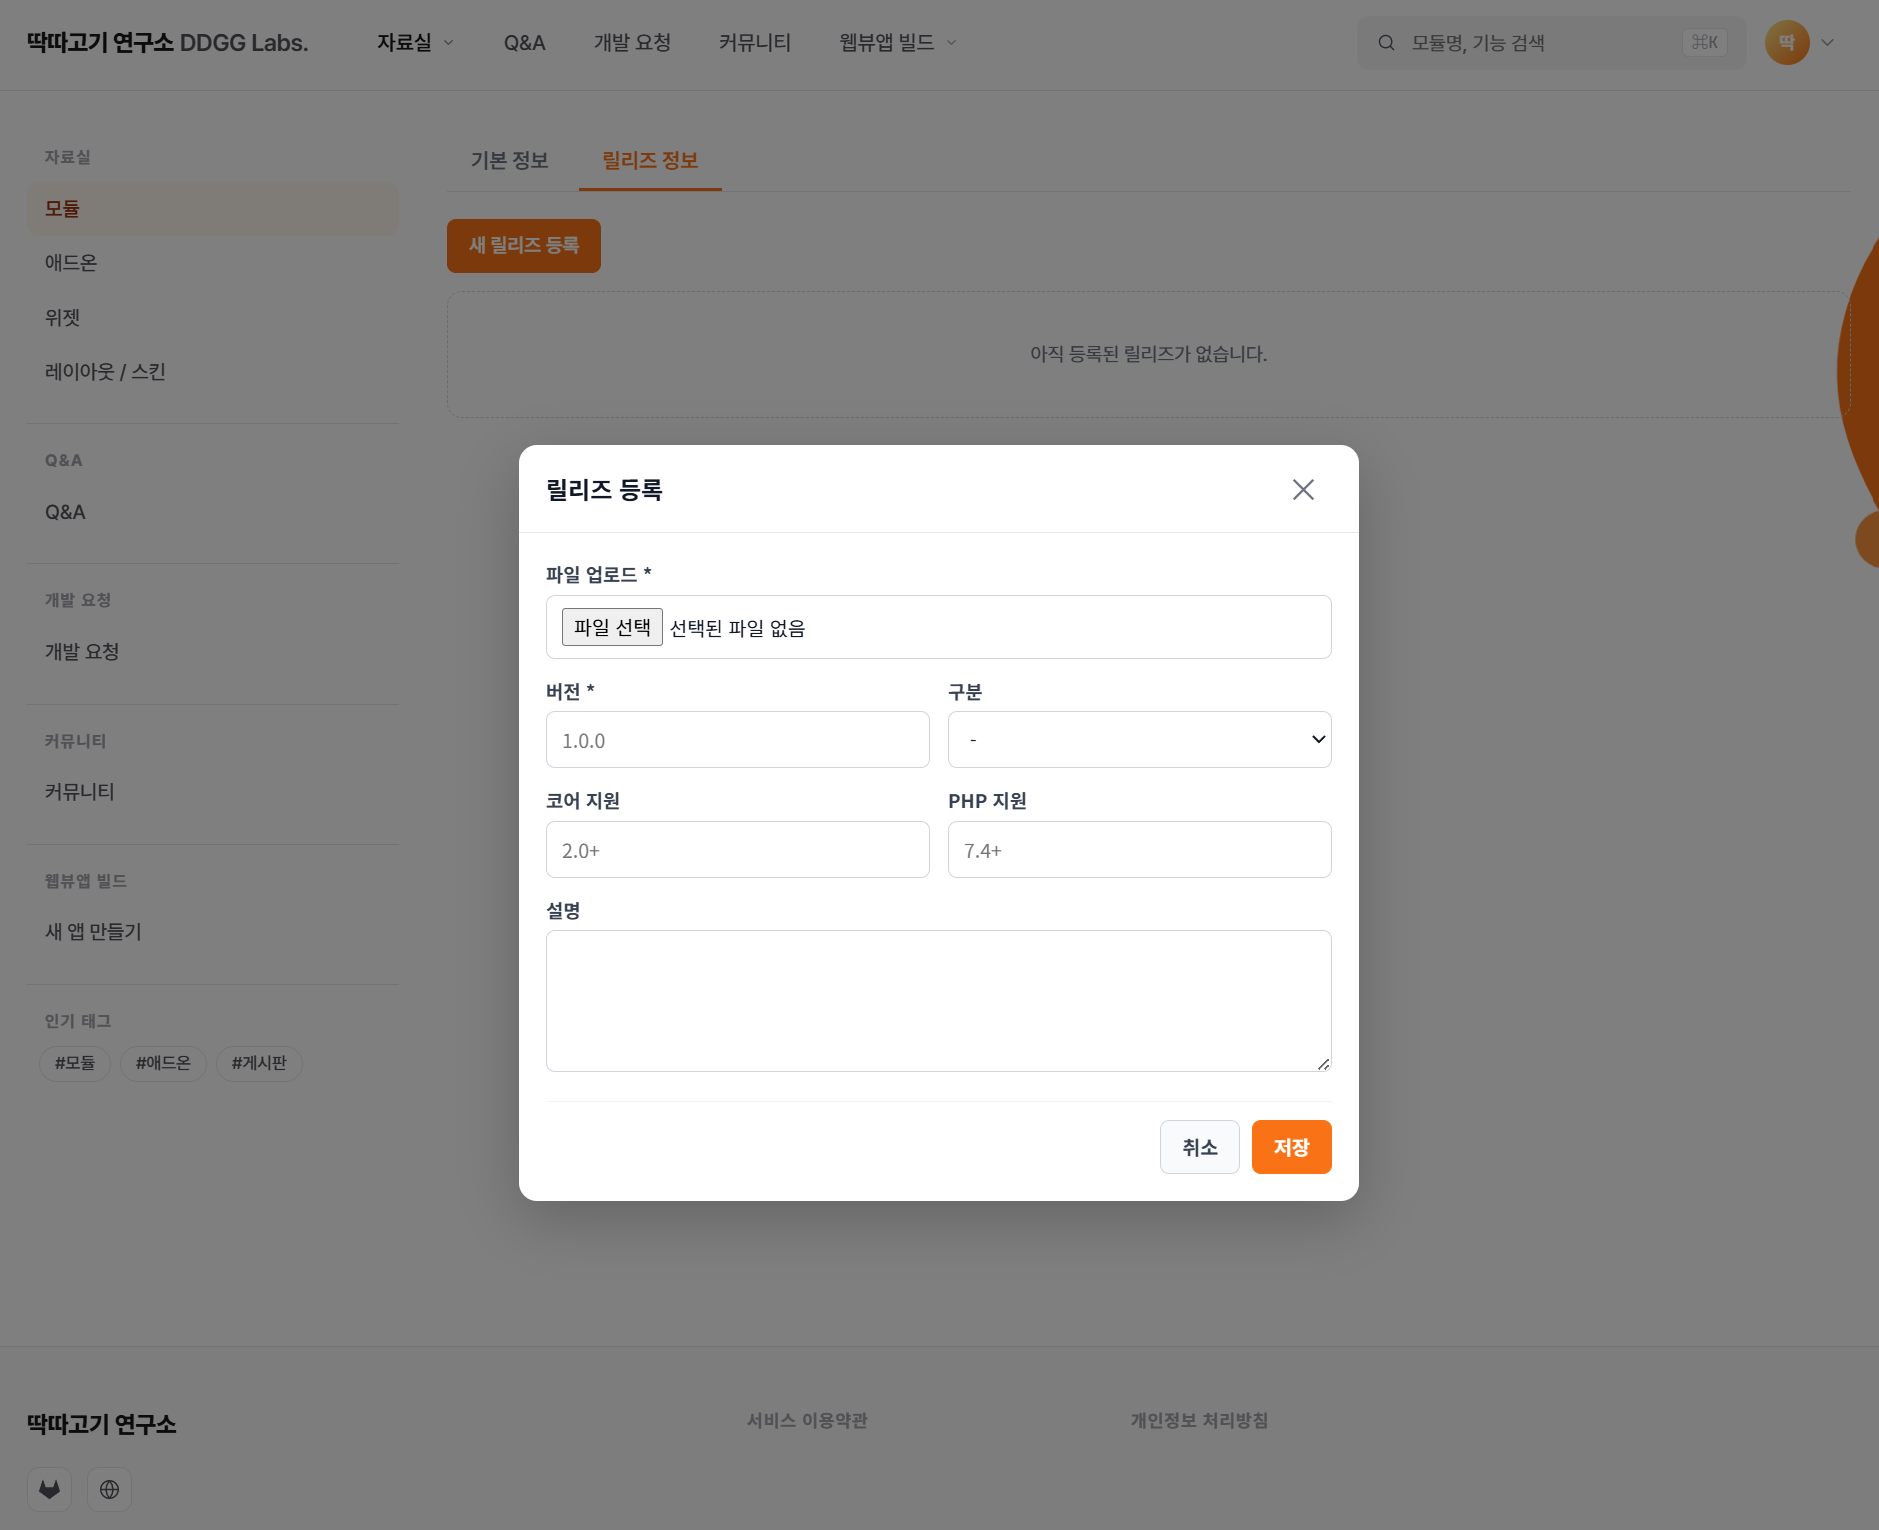Cancel with the 취소 button
This screenshot has height=1530, width=1879.
pyautogui.click(x=1200, y=1147)
